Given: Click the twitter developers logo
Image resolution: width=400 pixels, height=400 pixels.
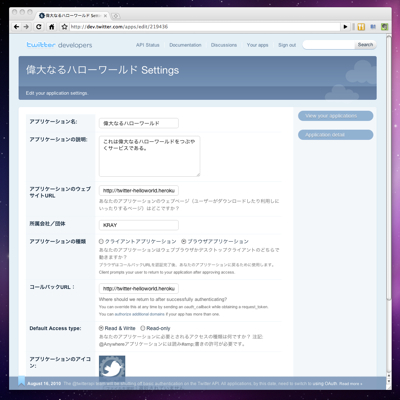Looking at the screenshot, I should point(59,45).
